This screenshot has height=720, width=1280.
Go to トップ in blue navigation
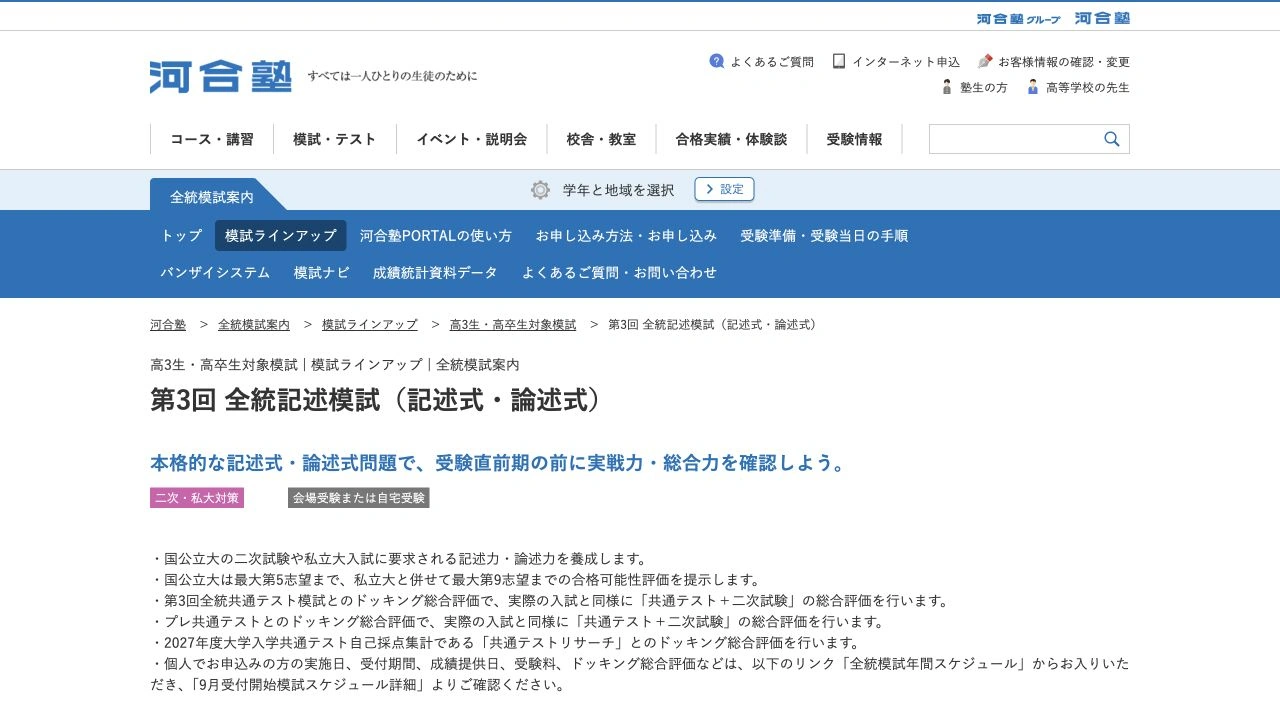point(181,236)
